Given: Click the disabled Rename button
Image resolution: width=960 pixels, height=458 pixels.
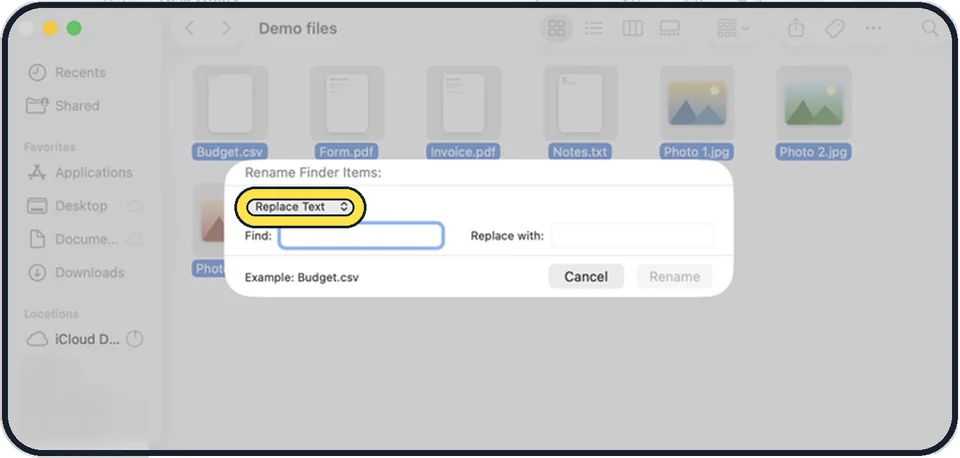Looking at the screenshot, I should (674, 277).
